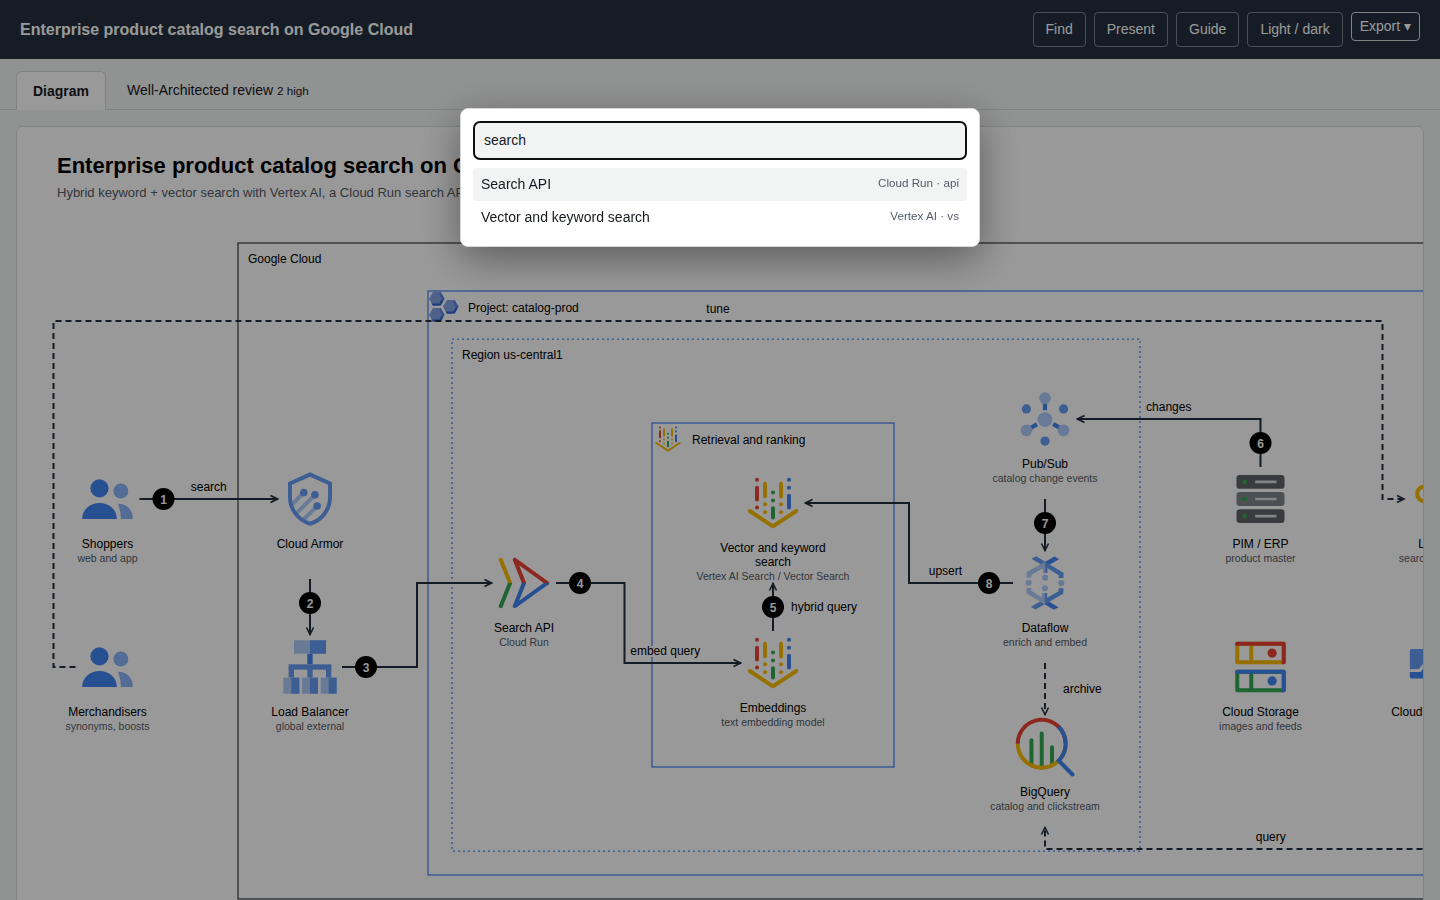The image size is (1440, 900).
Task: Click the 'catalog and clickstream' caption
Action: click(1045, 807)
